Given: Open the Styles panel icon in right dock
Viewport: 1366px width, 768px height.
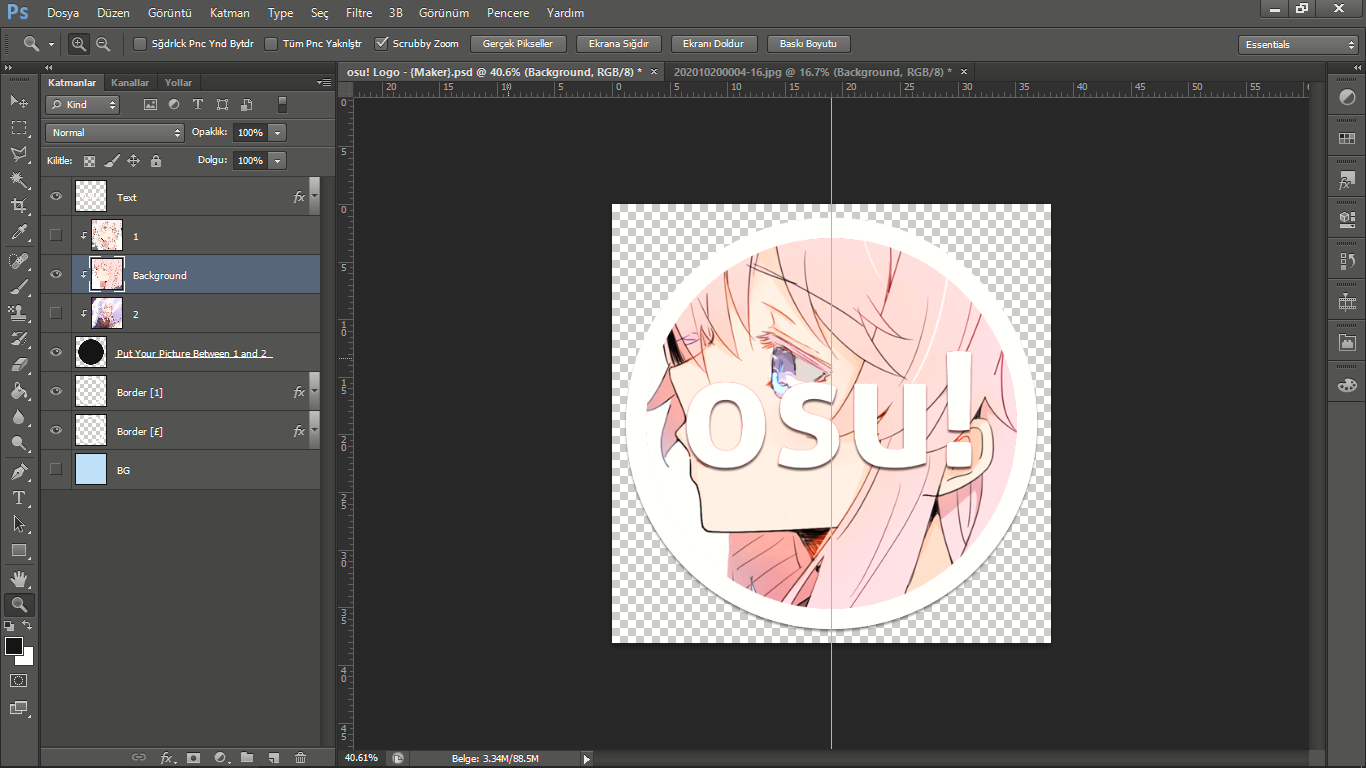Looking at the screenshot, I should [1346, 180].
